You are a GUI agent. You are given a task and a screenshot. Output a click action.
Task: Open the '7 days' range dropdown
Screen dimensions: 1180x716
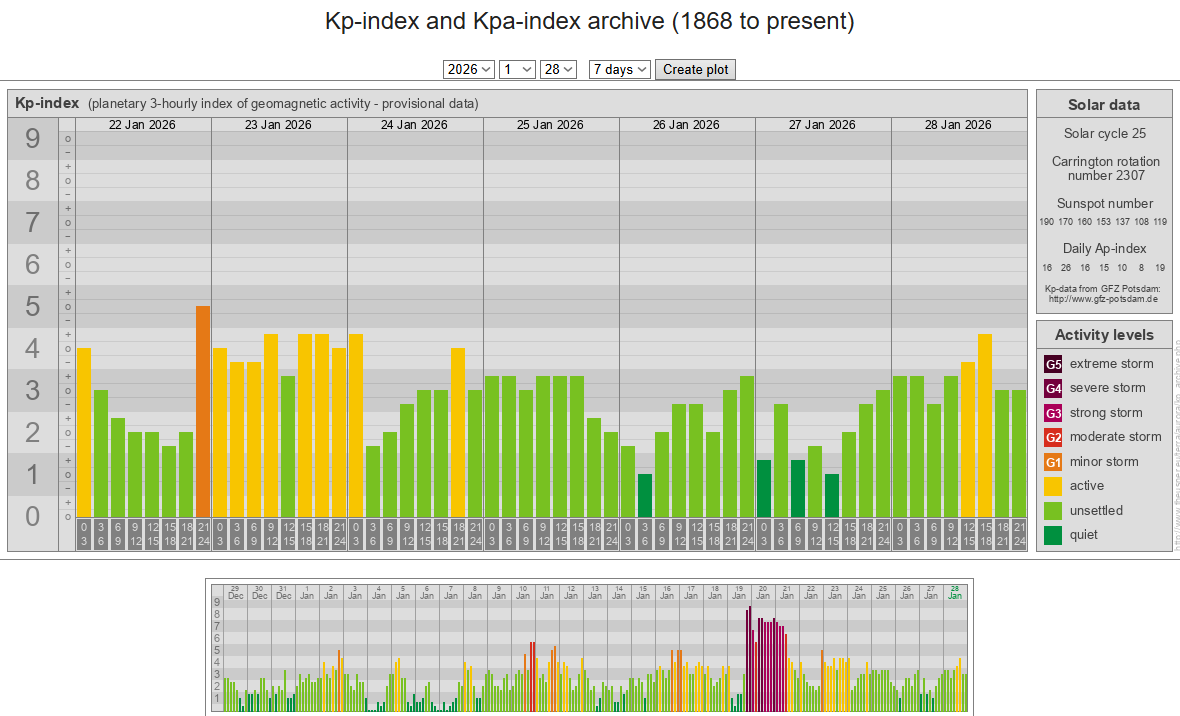[620, 69]
